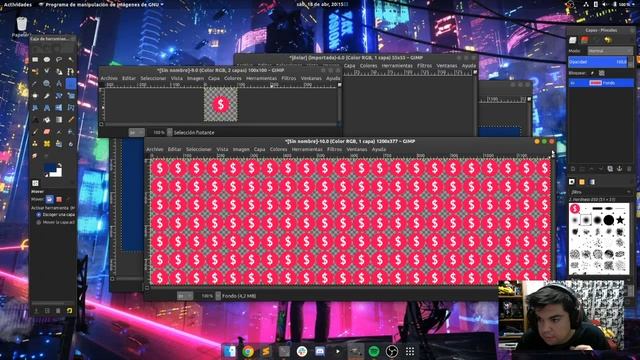Screen dimensions: 640x360
Task: Open Imagen menu in 100x100 window
Action: tap(195, 78)
